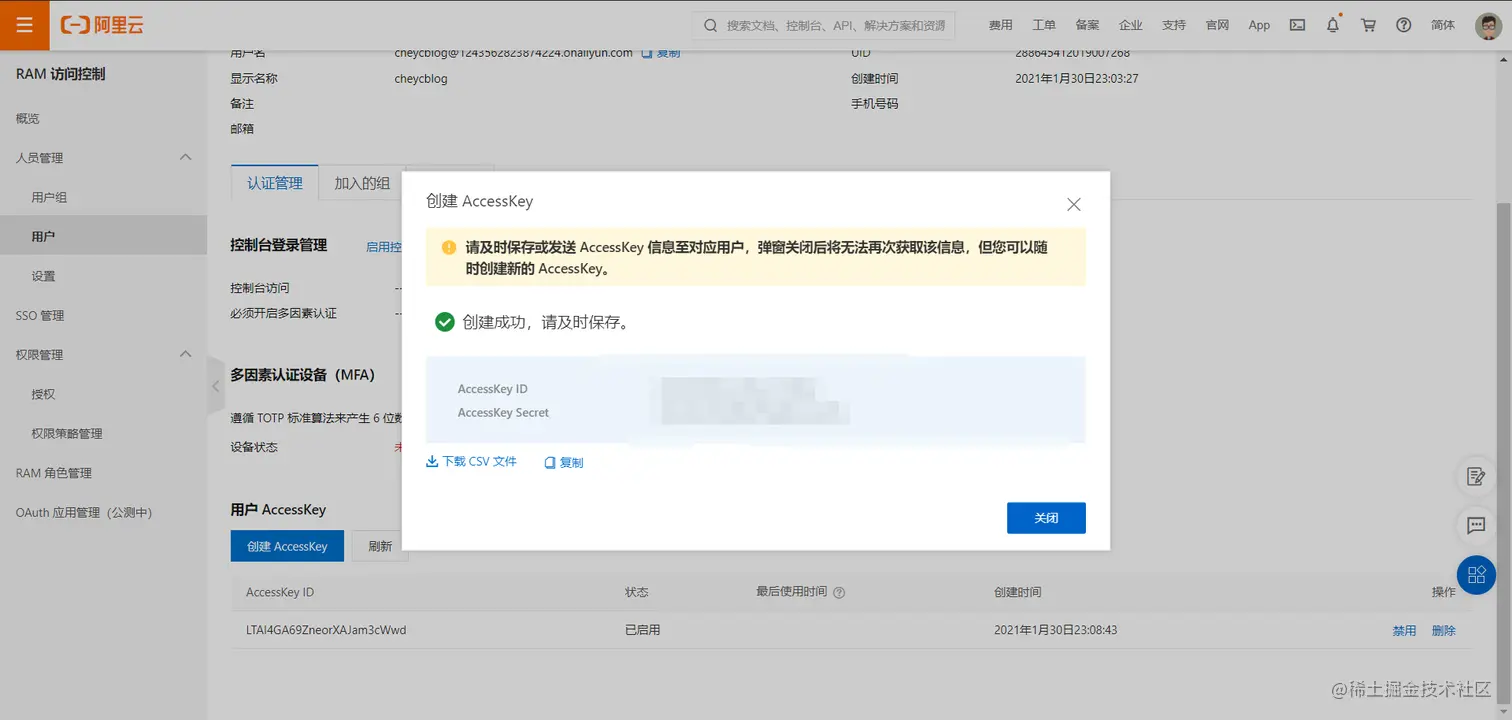Click the 刷新 button

[x=380, y=546]
